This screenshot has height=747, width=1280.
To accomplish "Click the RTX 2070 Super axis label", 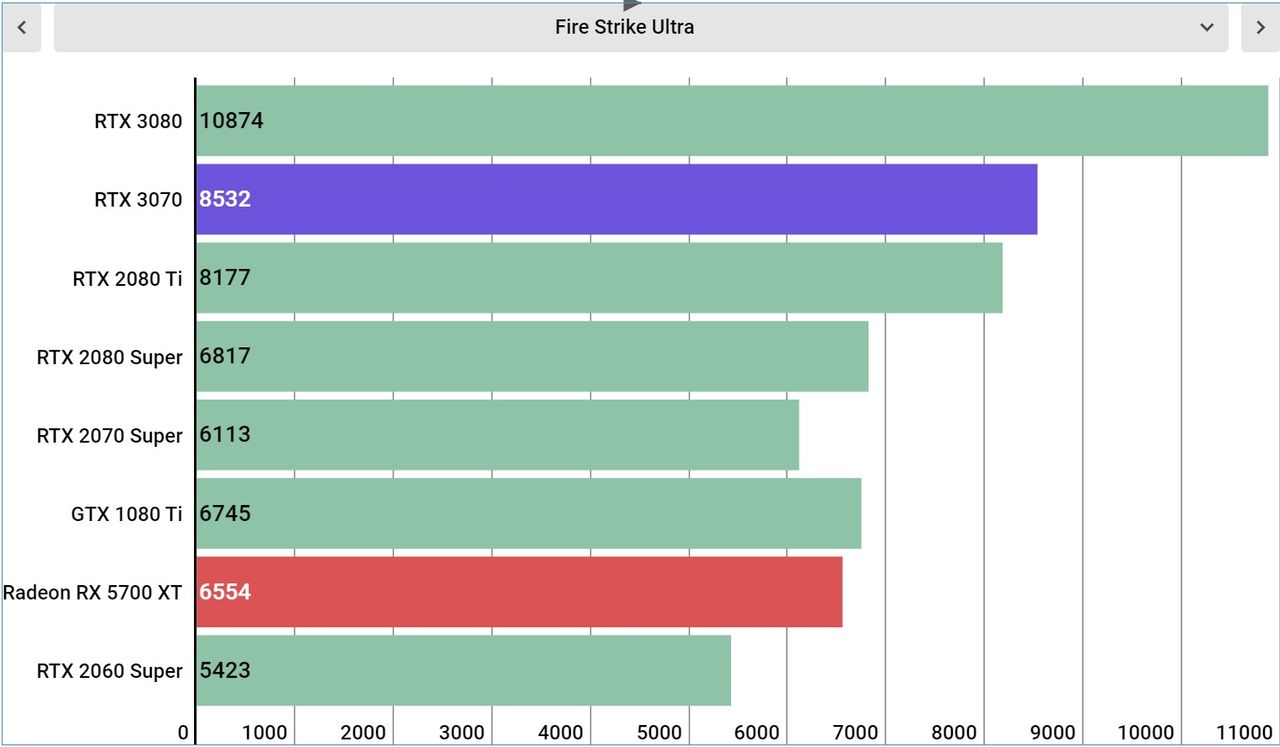I will [110, 435].
